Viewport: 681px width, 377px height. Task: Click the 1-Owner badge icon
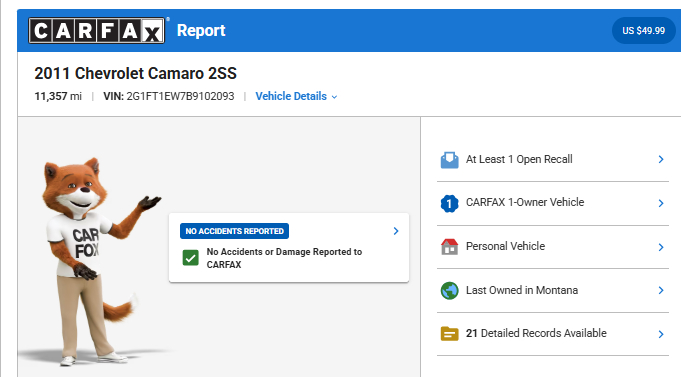(x=450, y=203)
